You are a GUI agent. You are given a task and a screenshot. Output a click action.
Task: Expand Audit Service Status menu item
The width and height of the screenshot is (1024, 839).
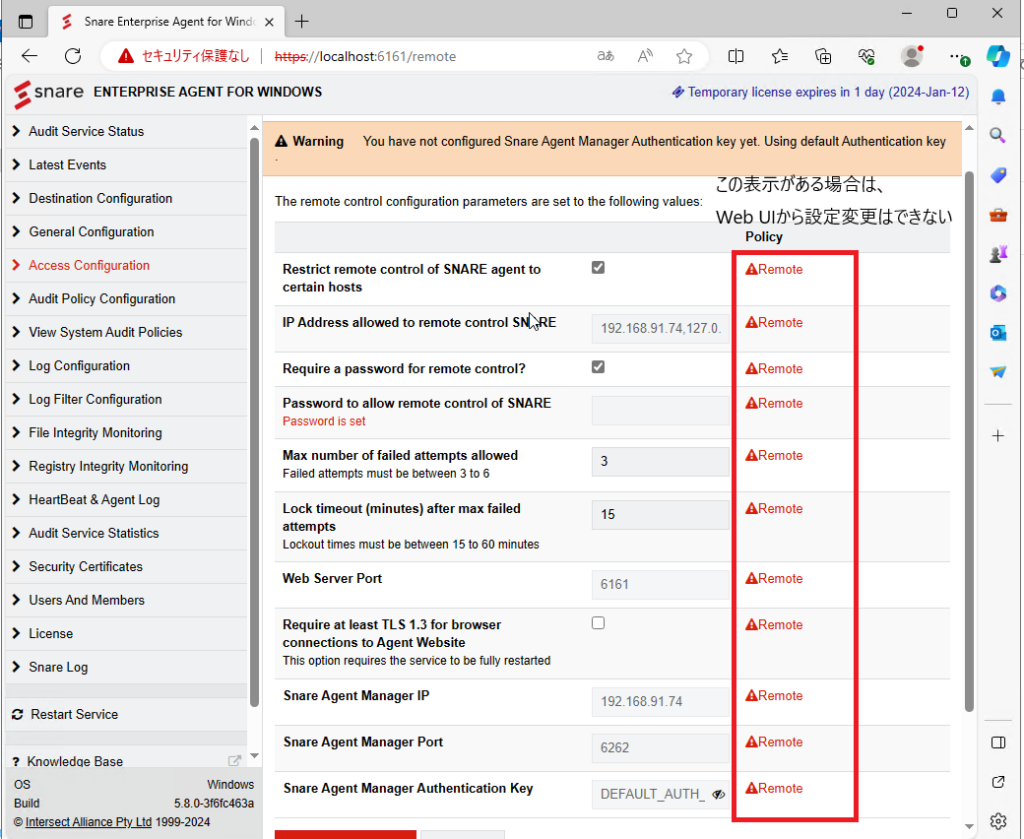click(x=127, y=131)
